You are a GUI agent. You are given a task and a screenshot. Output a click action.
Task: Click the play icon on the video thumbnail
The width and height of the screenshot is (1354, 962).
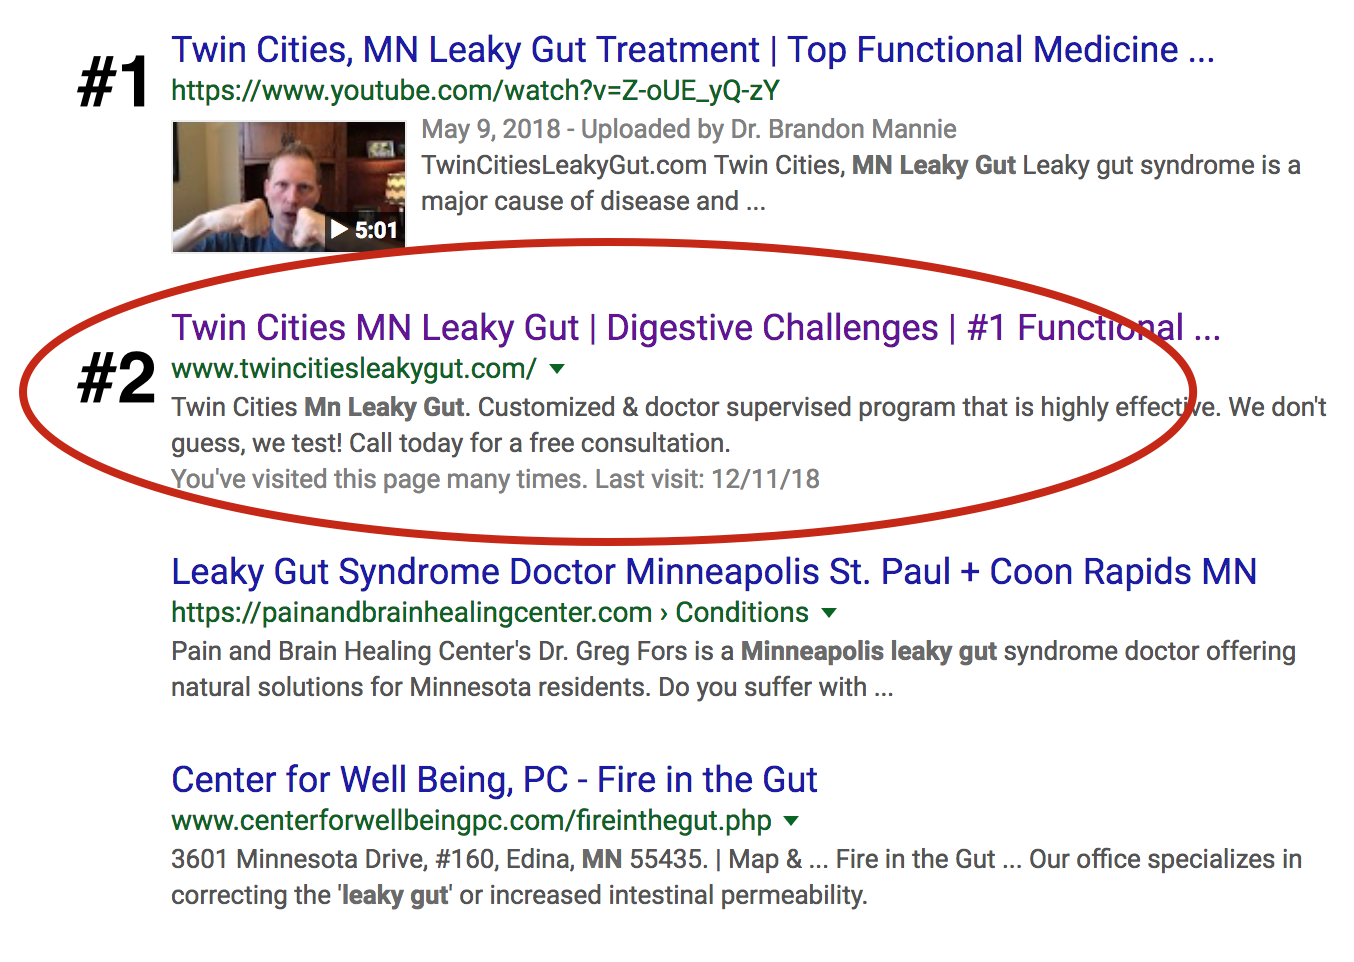tap(340, 230)
